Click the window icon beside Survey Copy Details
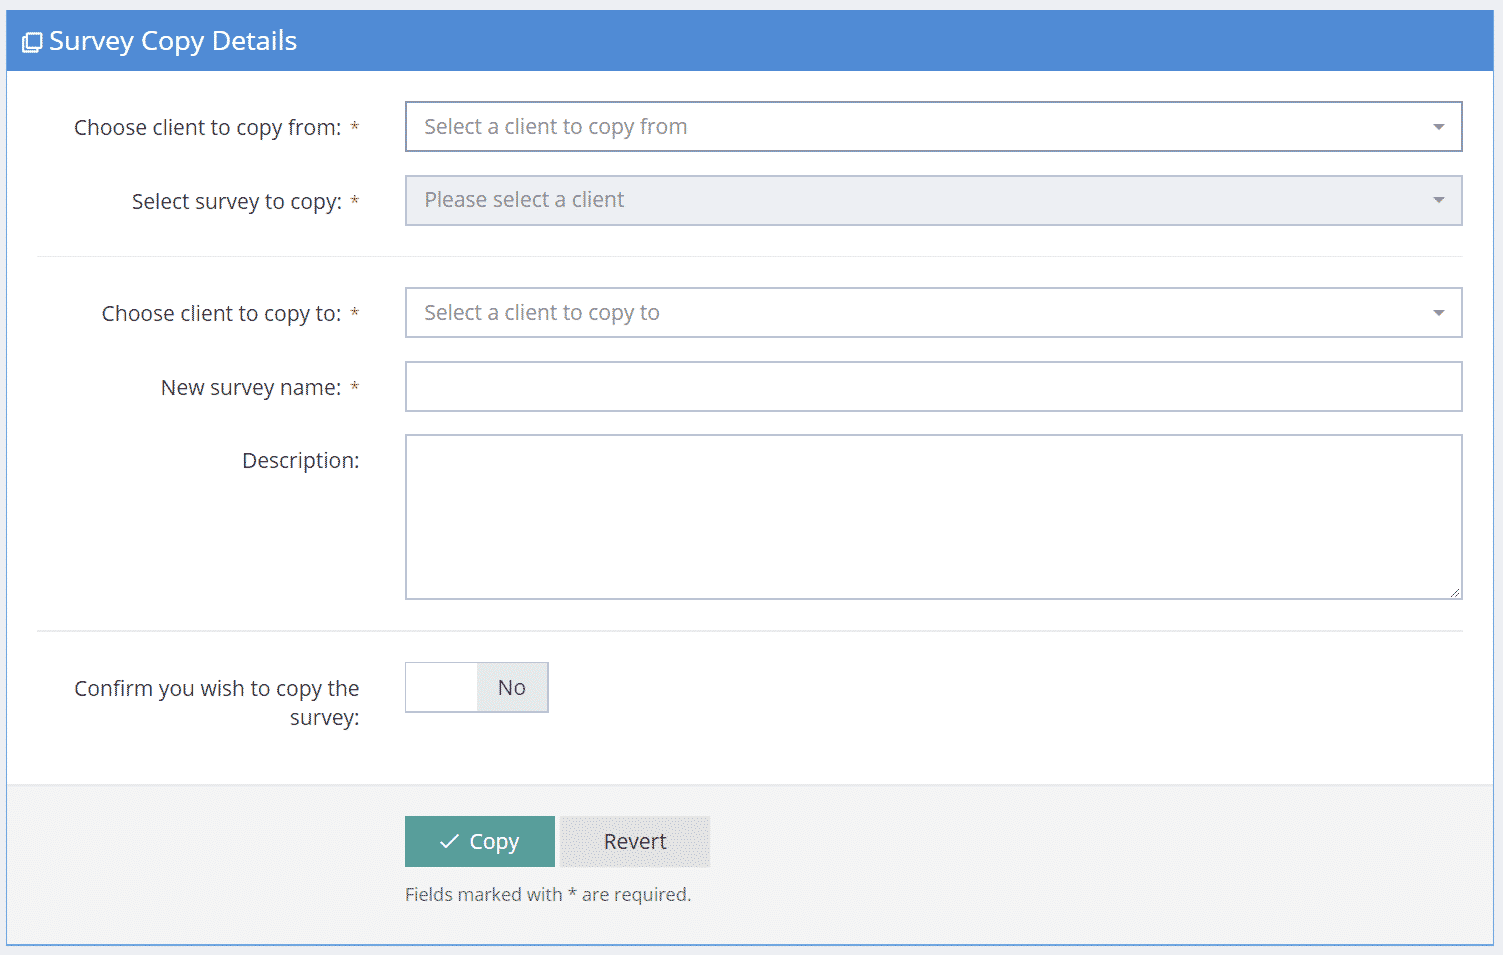Screen dimensions: 1503x955 click(x=33, y=41)
